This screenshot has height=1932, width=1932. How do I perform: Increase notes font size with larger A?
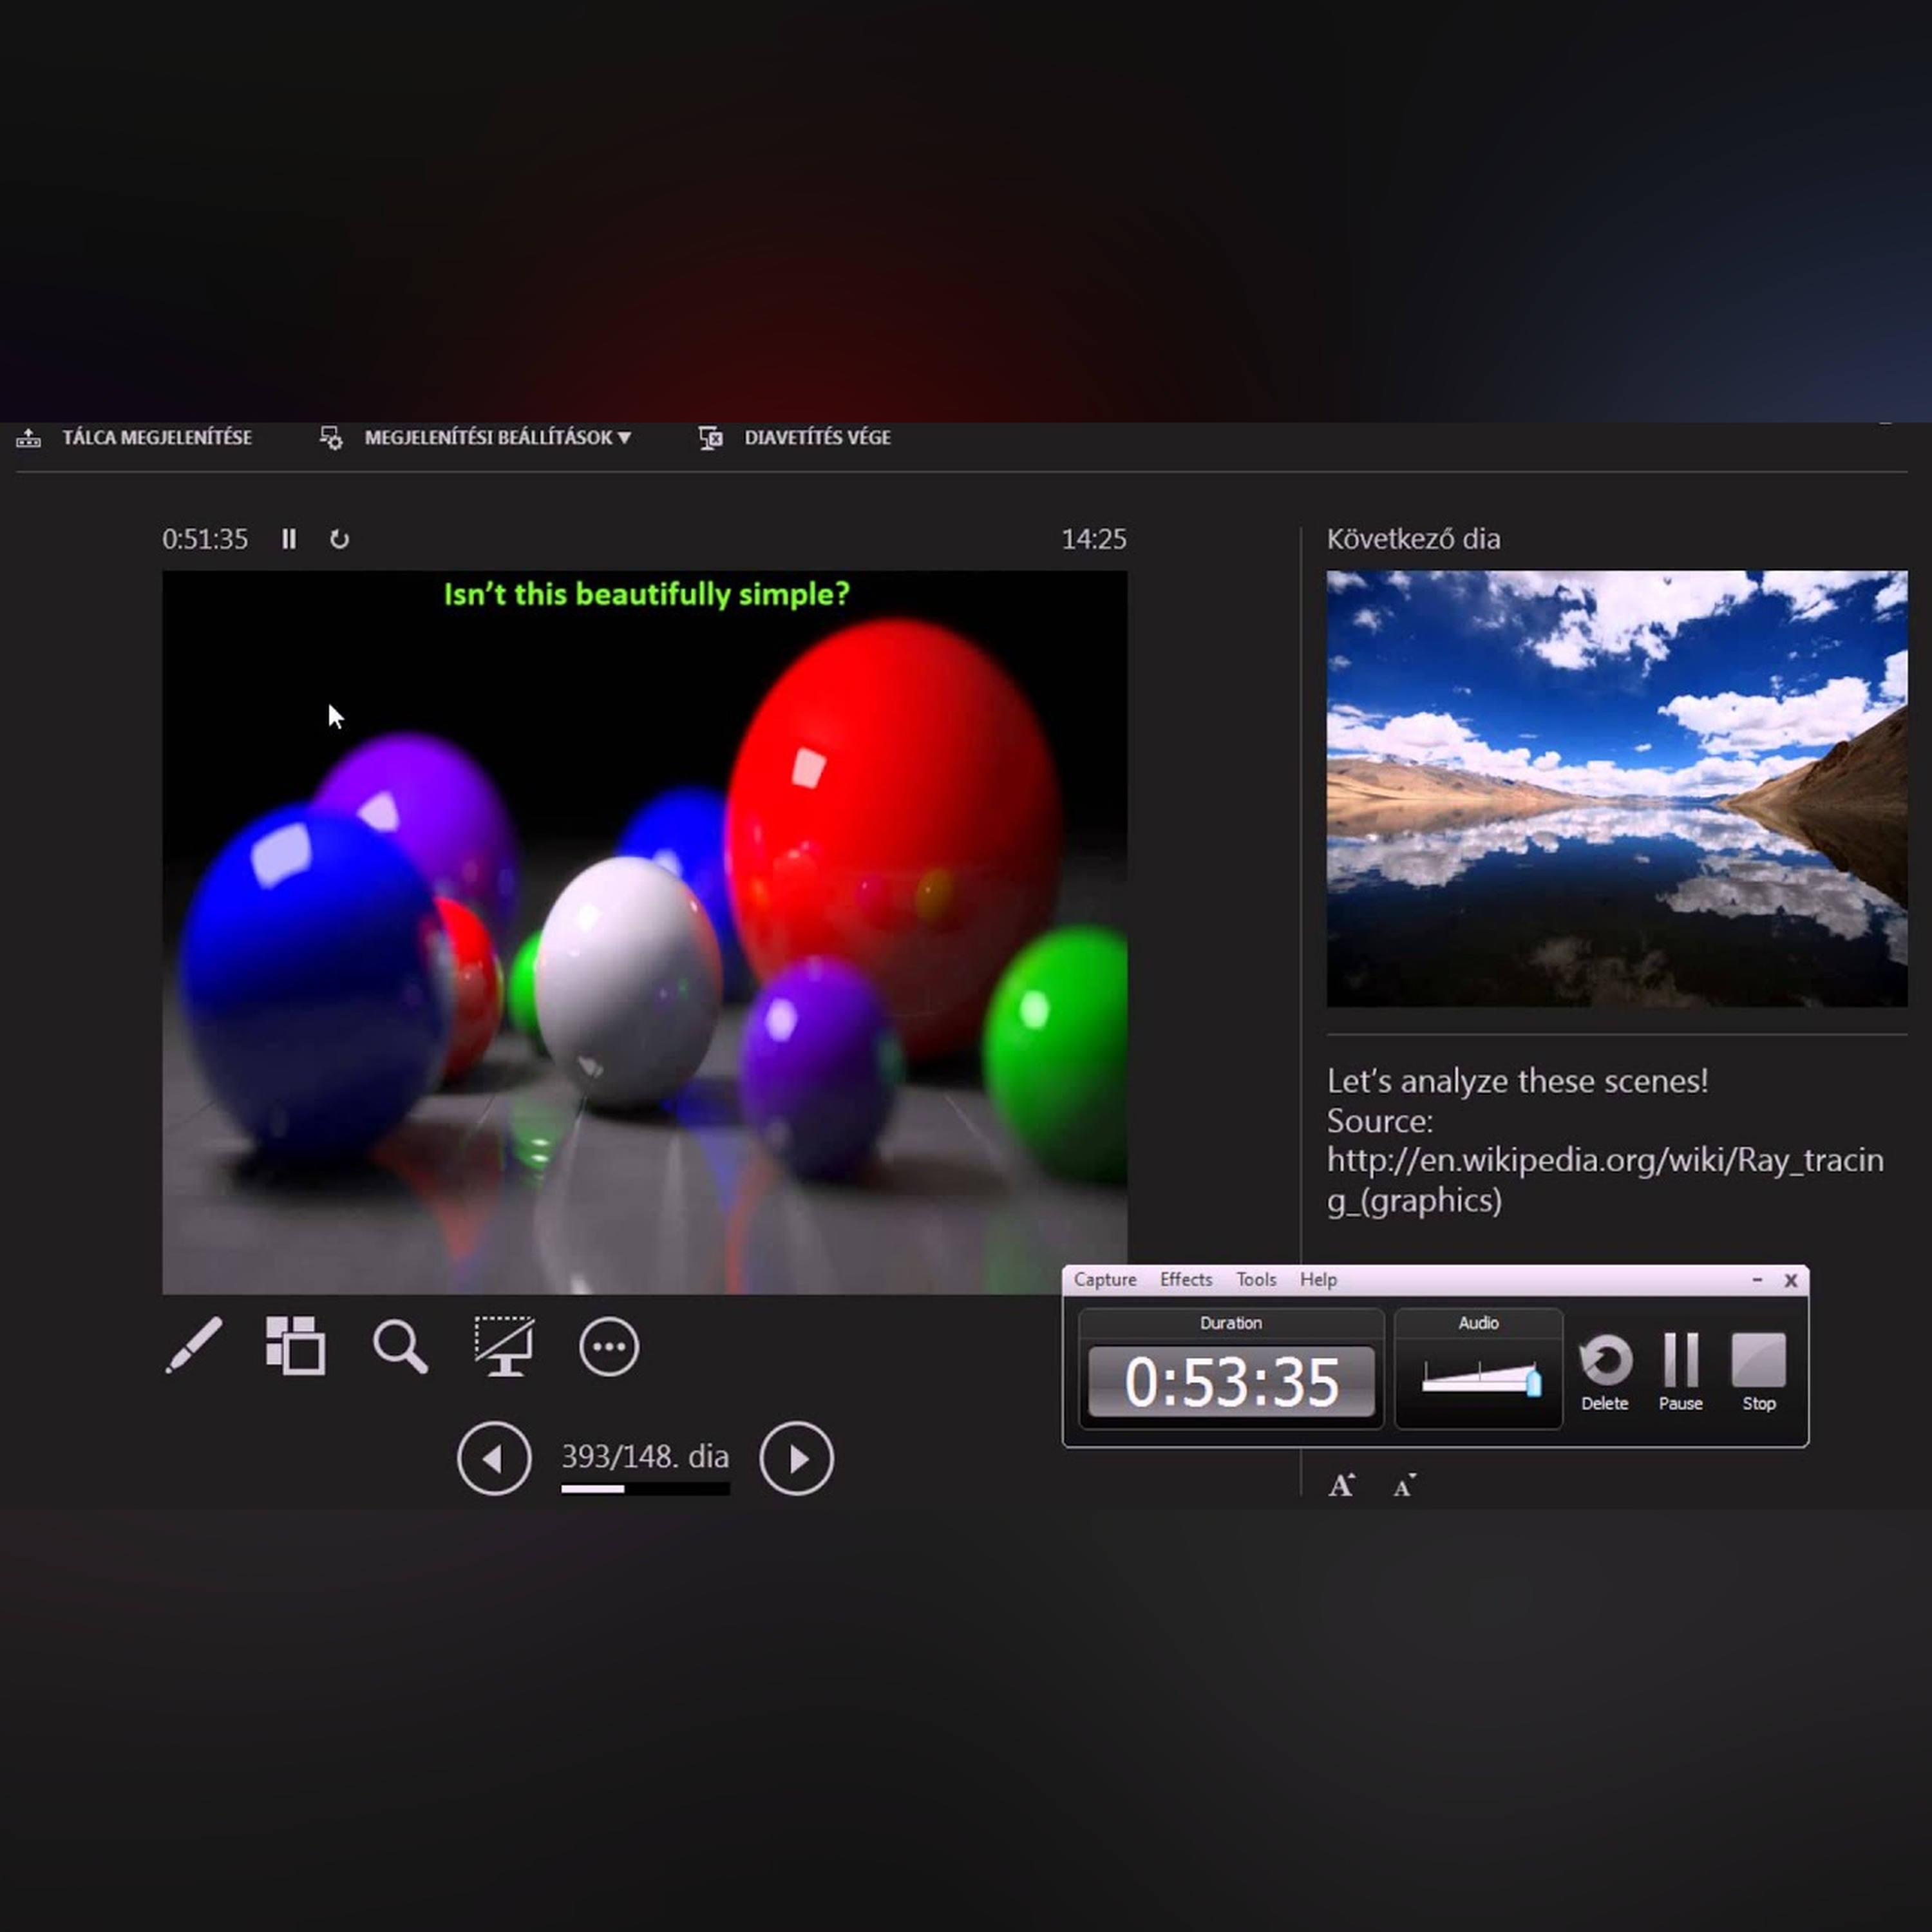pyautogui.click(x=1341, y=1485)
